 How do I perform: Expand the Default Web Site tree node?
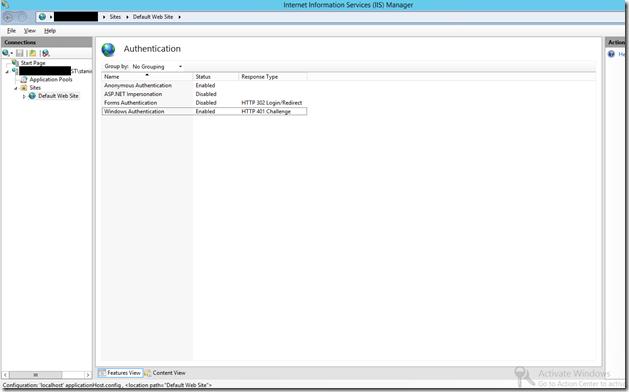click(24, 96)
